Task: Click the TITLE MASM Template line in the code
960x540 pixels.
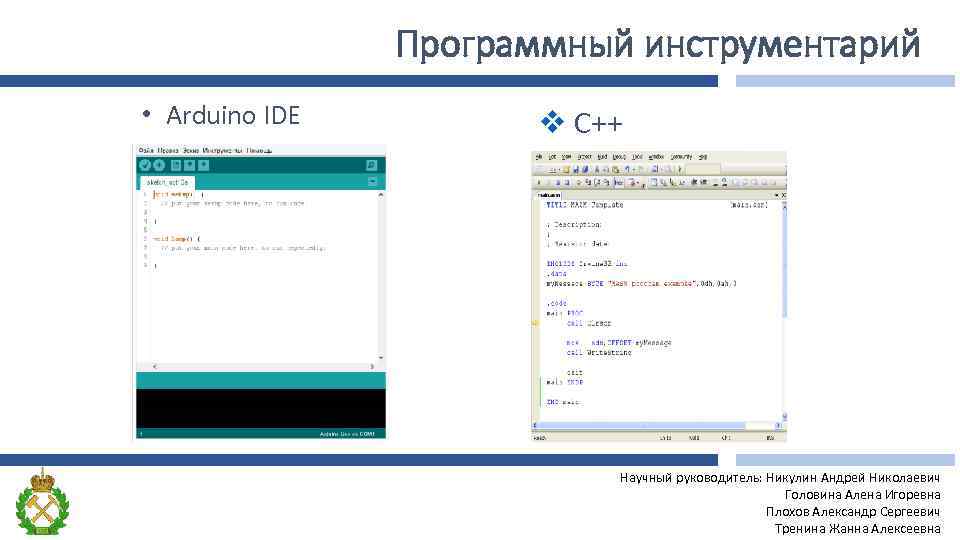Action: click(x=585, y=205)
